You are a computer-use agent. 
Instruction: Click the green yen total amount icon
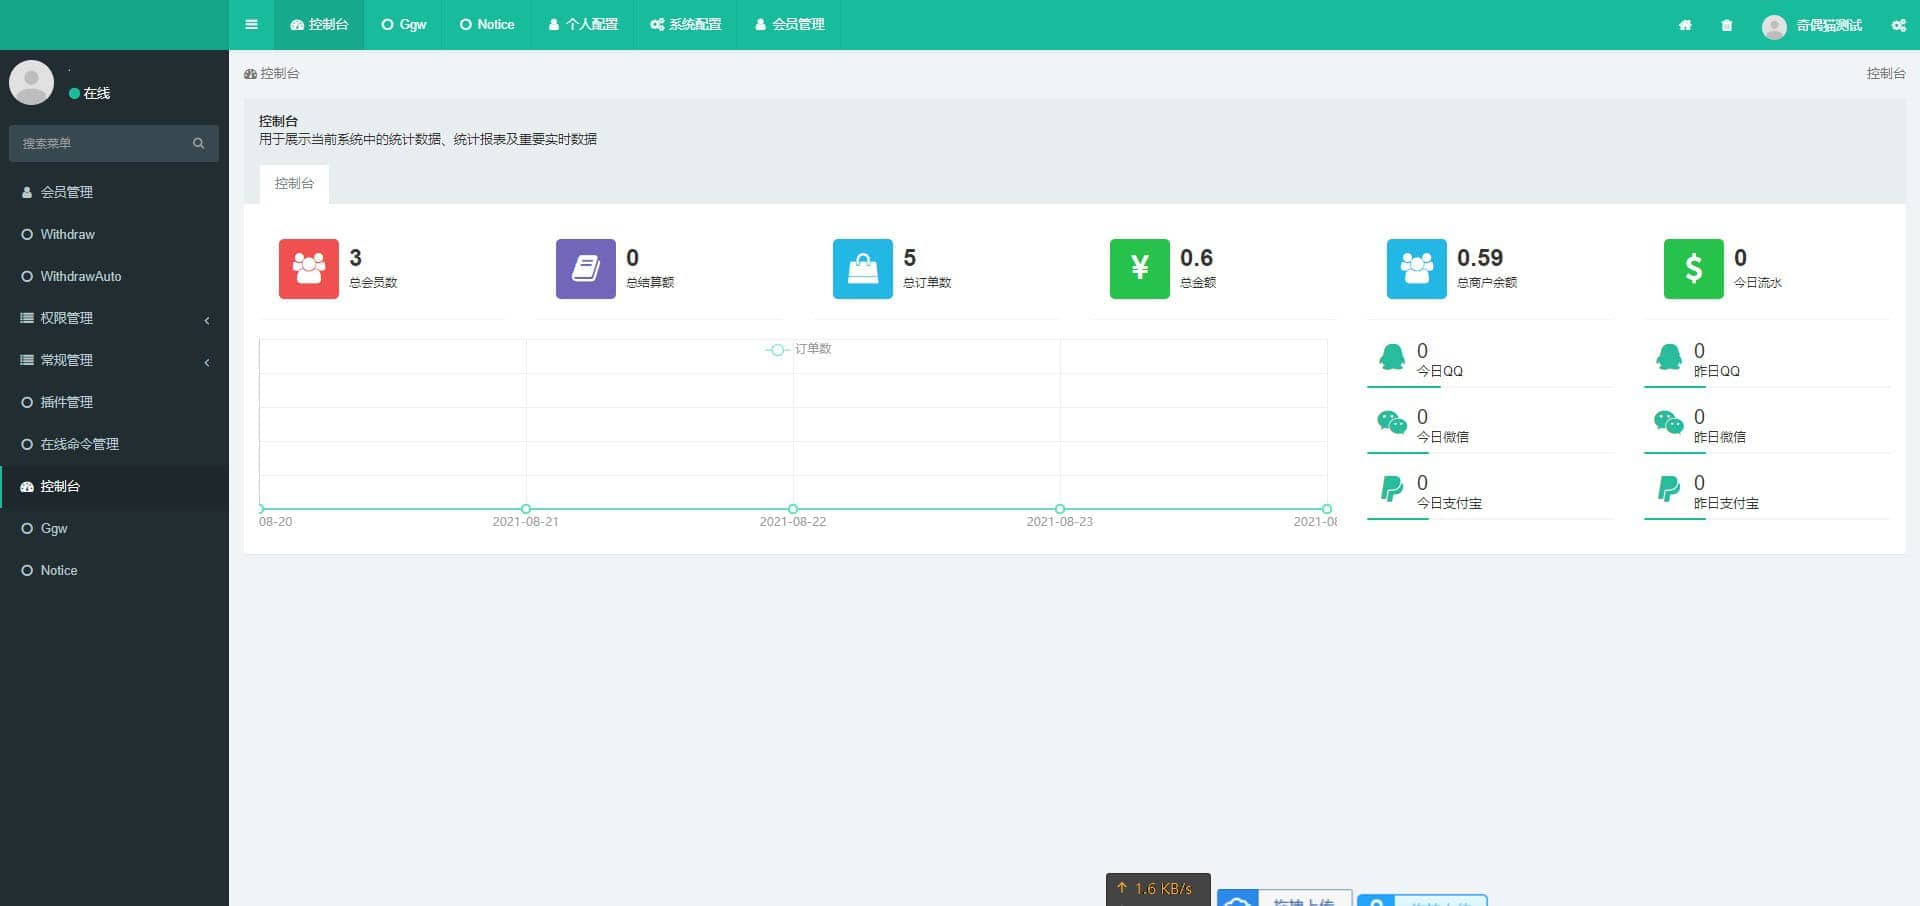click(1139, 268)
